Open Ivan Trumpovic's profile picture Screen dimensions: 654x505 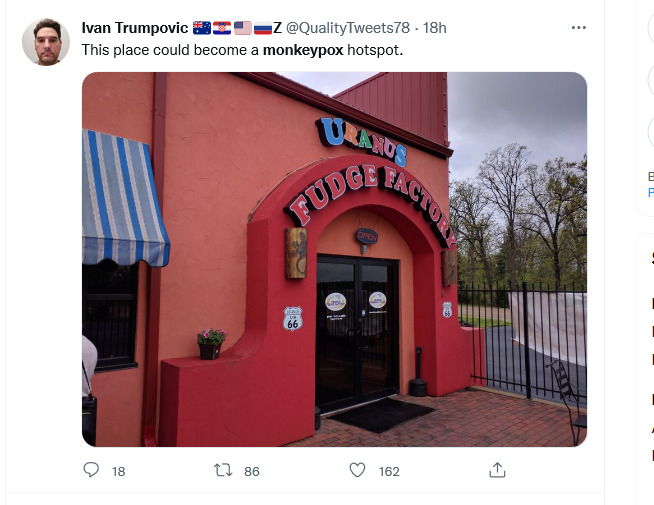pyautogui.click(x=46, y=42)
